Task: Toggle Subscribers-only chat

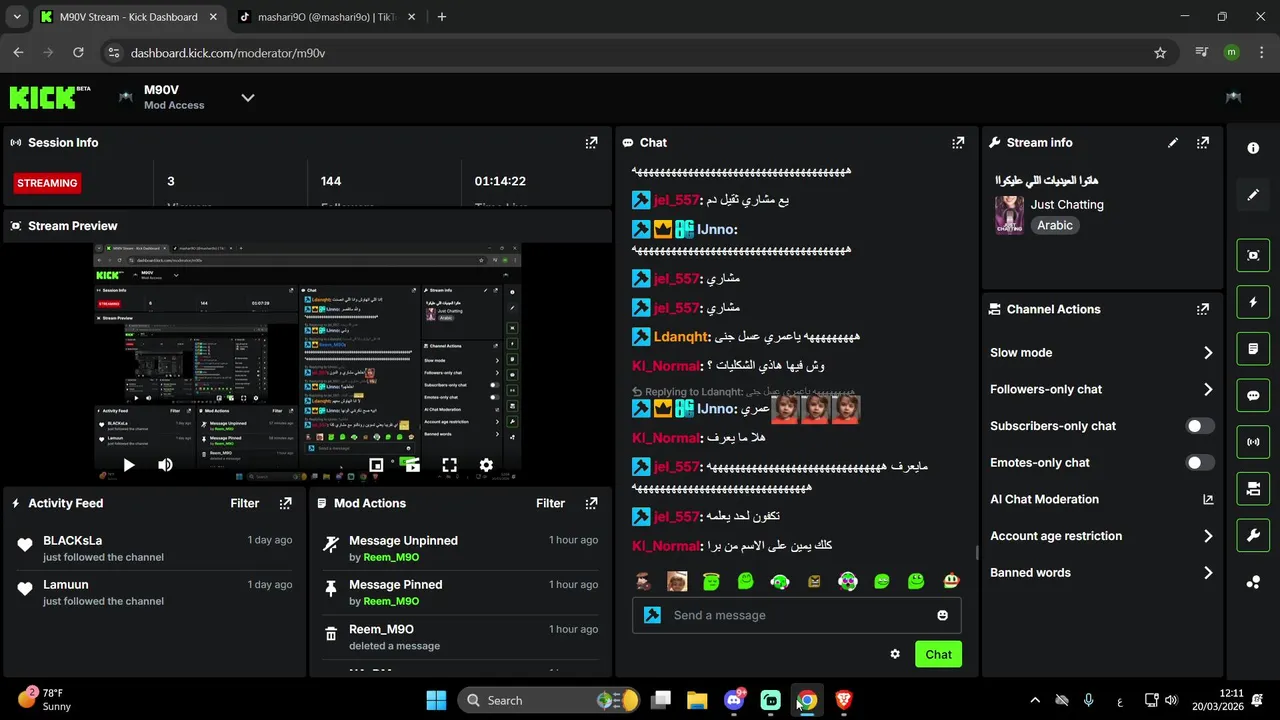Action: pyautogui.click(x=1200, y=426)
